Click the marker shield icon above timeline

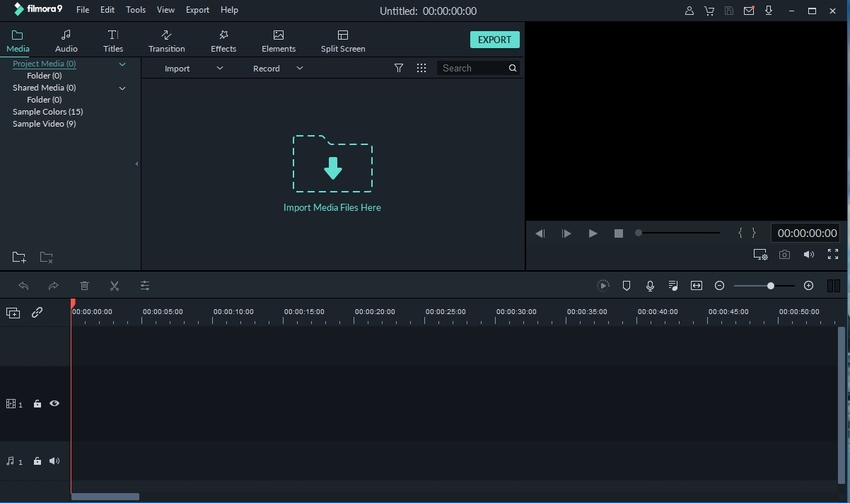click(627, 286)
